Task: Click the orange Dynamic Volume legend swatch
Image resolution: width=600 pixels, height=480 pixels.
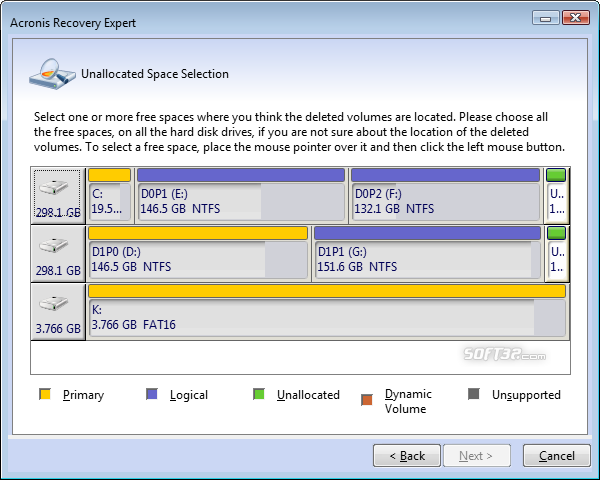Action: (367, 400)
